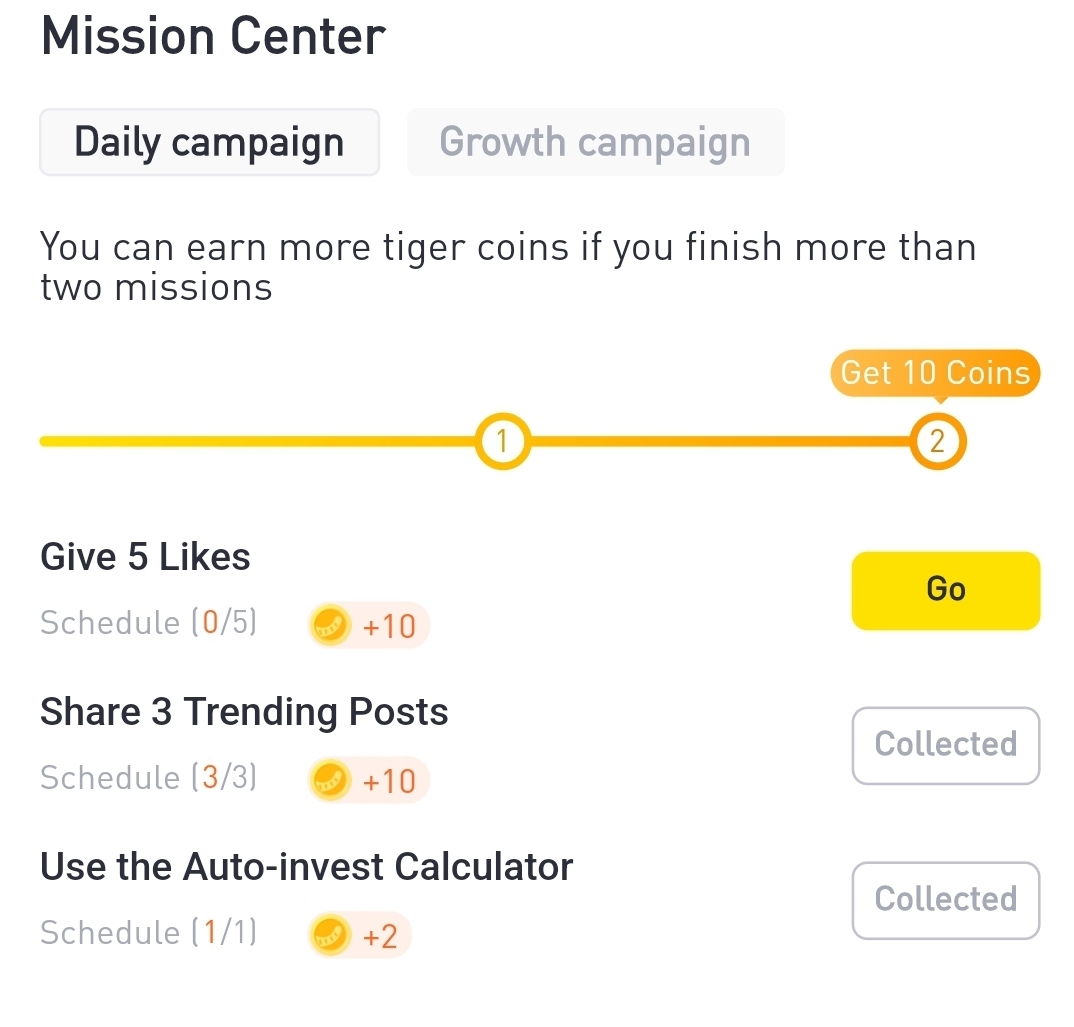Tap the coin icon for Share 3 Trending Posts

click(x=331, y=781)
